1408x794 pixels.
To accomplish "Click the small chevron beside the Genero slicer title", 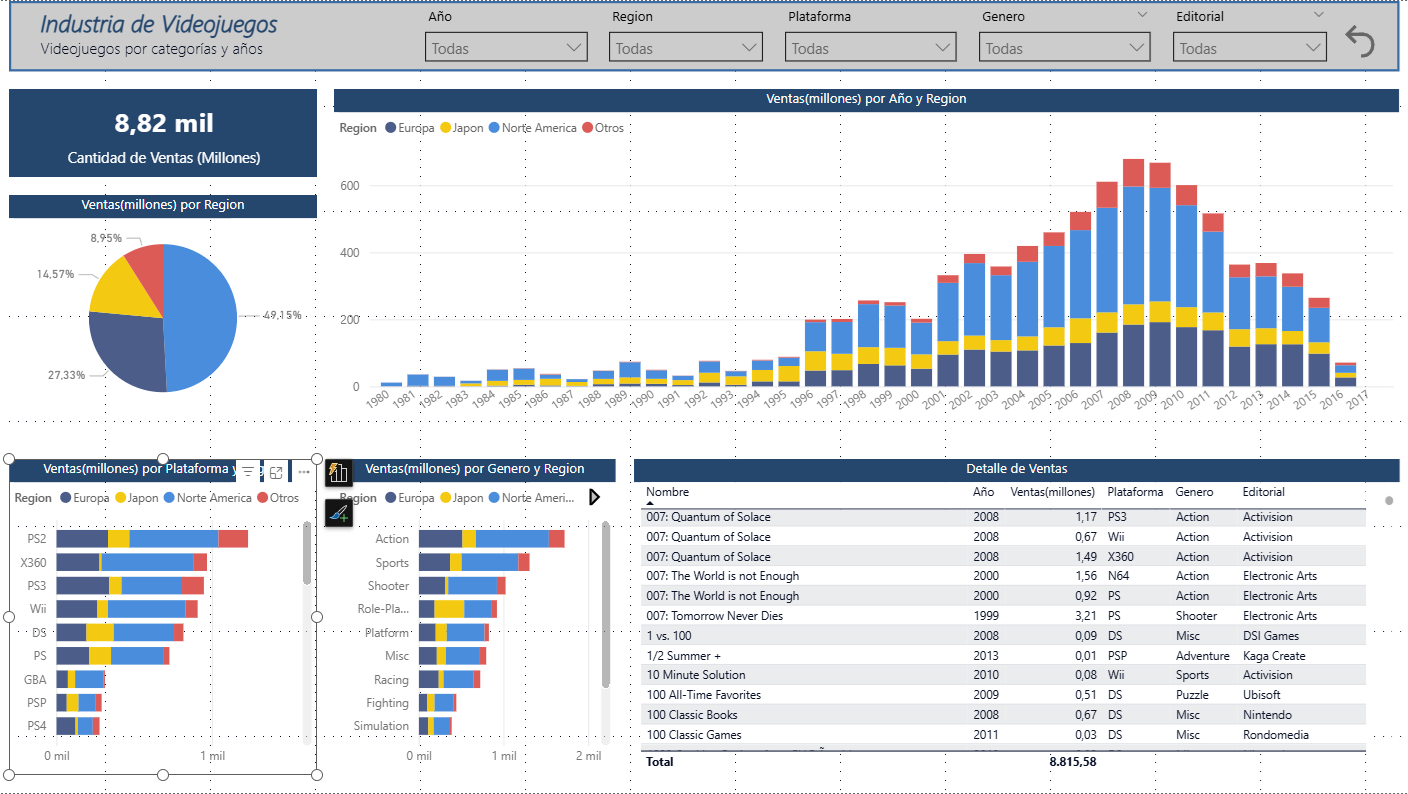I will [1142, 15].
